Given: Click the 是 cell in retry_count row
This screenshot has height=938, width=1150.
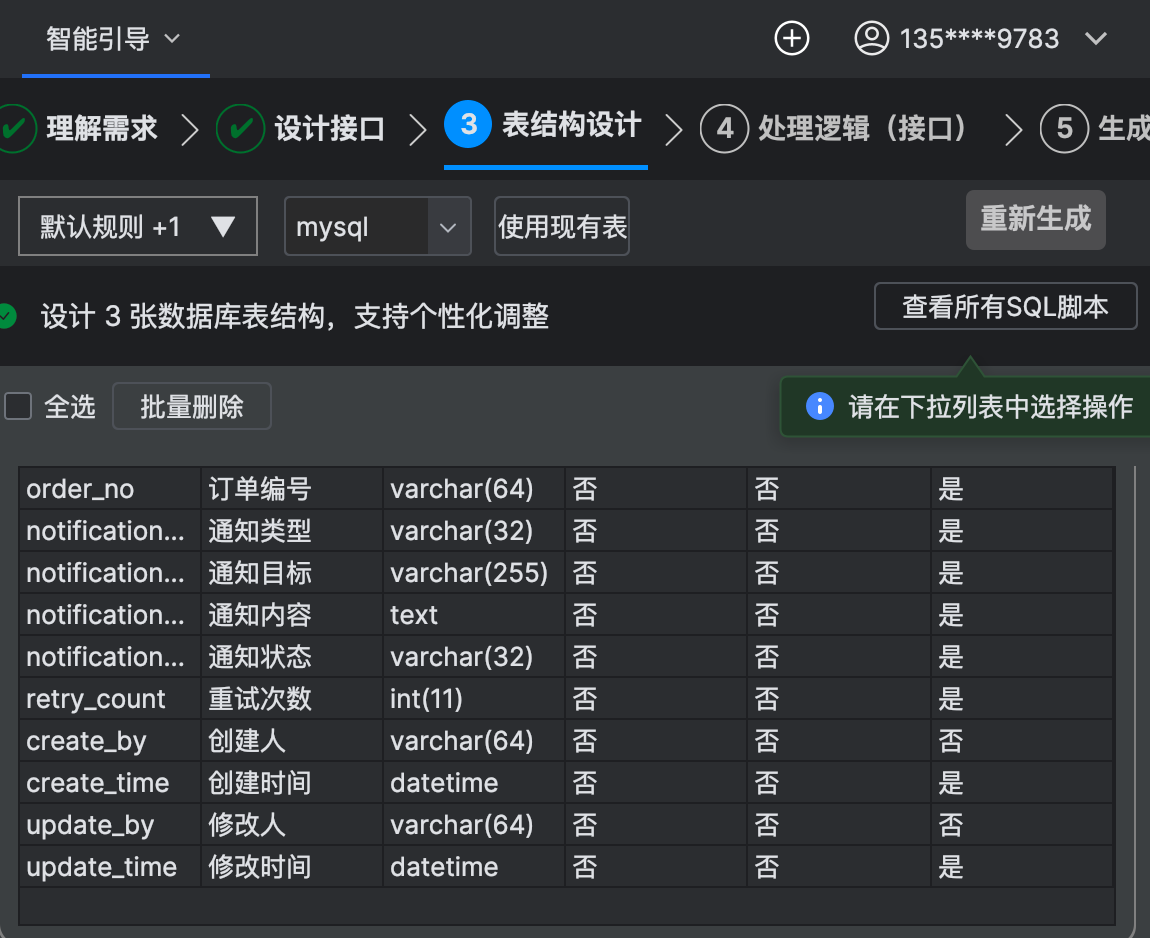Looking at the screenshot, I should (x=1022, y=698).
